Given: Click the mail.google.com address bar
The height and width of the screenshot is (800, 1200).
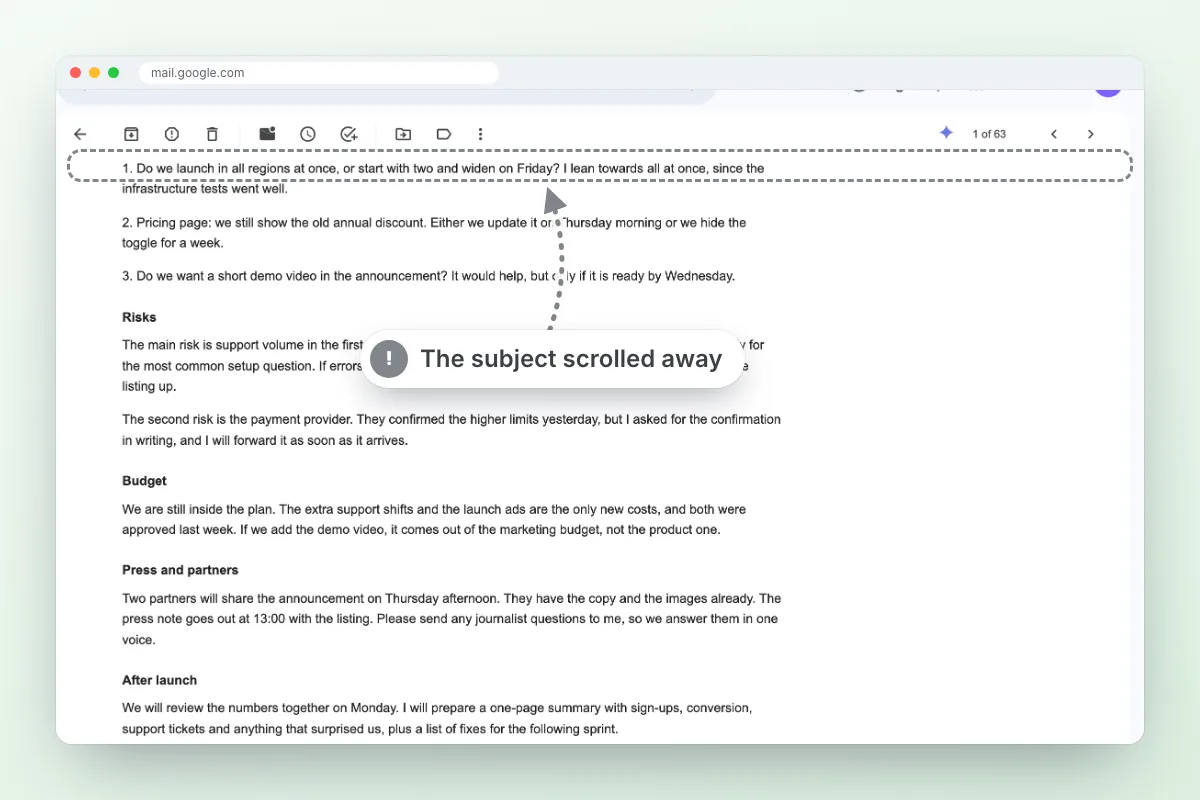Looking at the screenshot, I should (319, 73).
